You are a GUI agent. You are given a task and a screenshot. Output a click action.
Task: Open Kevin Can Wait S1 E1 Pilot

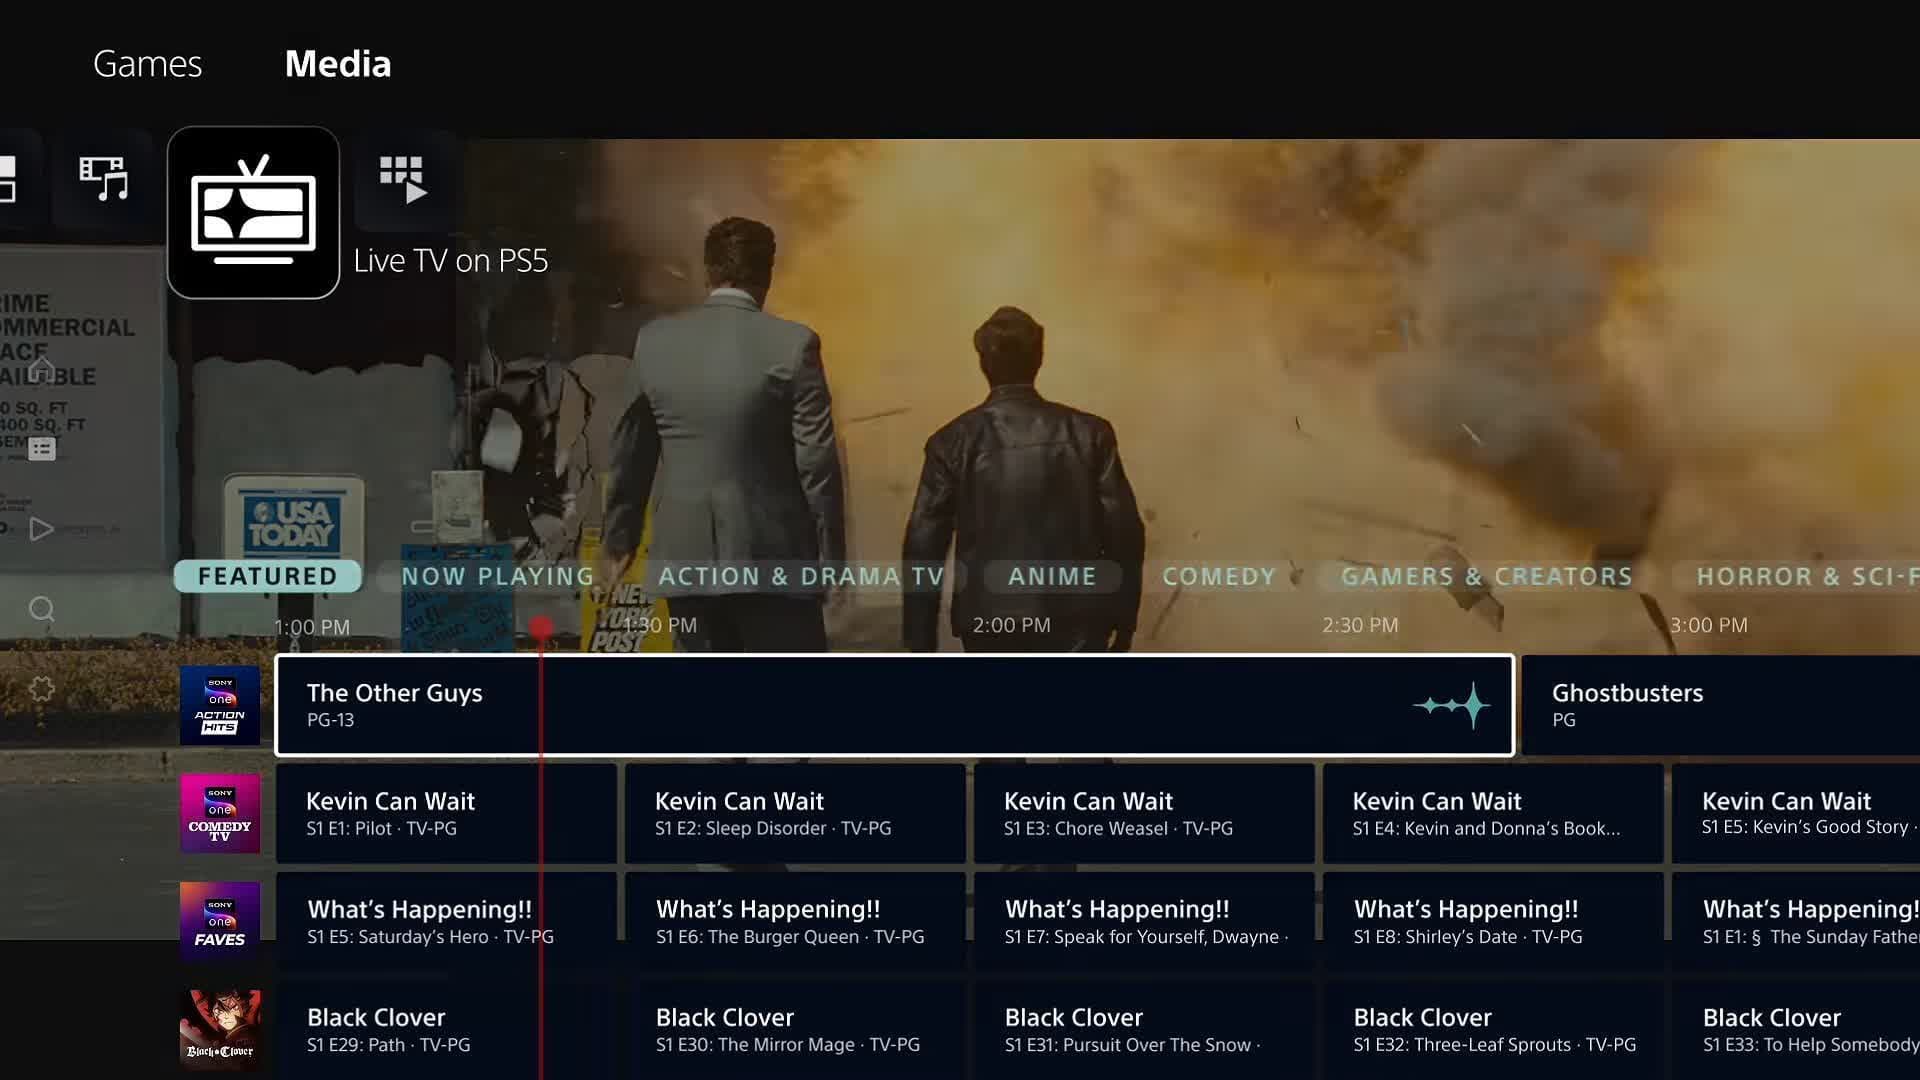(446, 813)
